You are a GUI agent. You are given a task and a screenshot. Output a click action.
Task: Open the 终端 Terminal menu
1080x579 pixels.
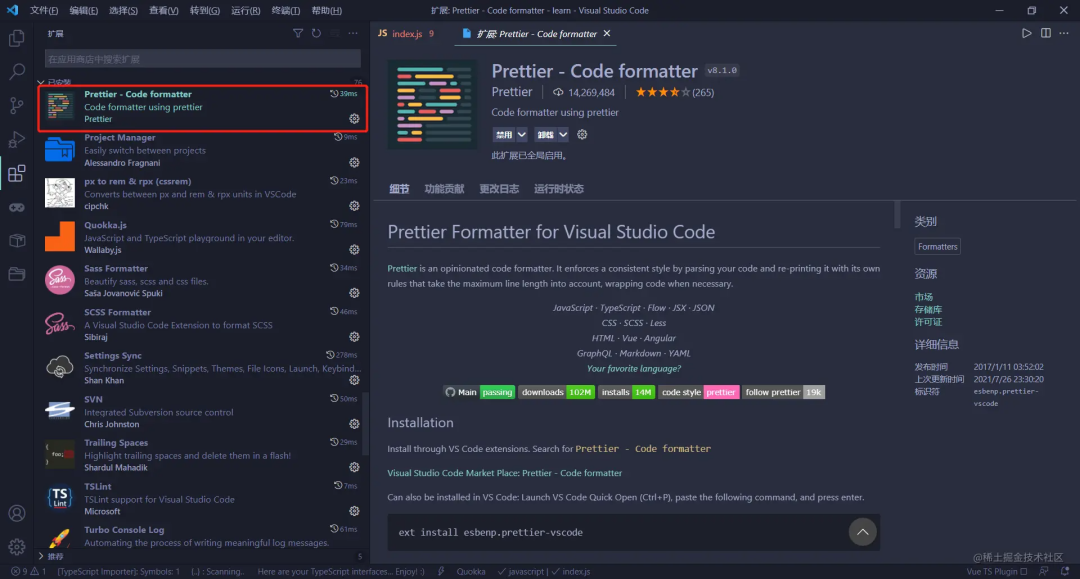[285, 10]
